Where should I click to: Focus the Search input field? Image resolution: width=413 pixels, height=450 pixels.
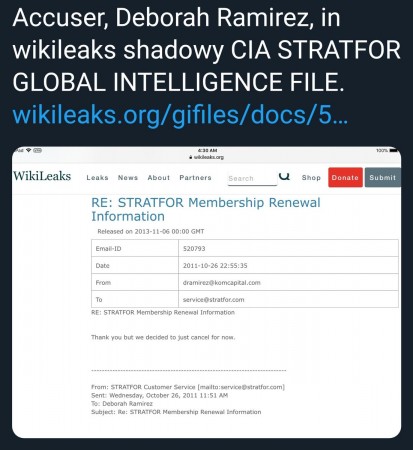(x=252, y=178)
